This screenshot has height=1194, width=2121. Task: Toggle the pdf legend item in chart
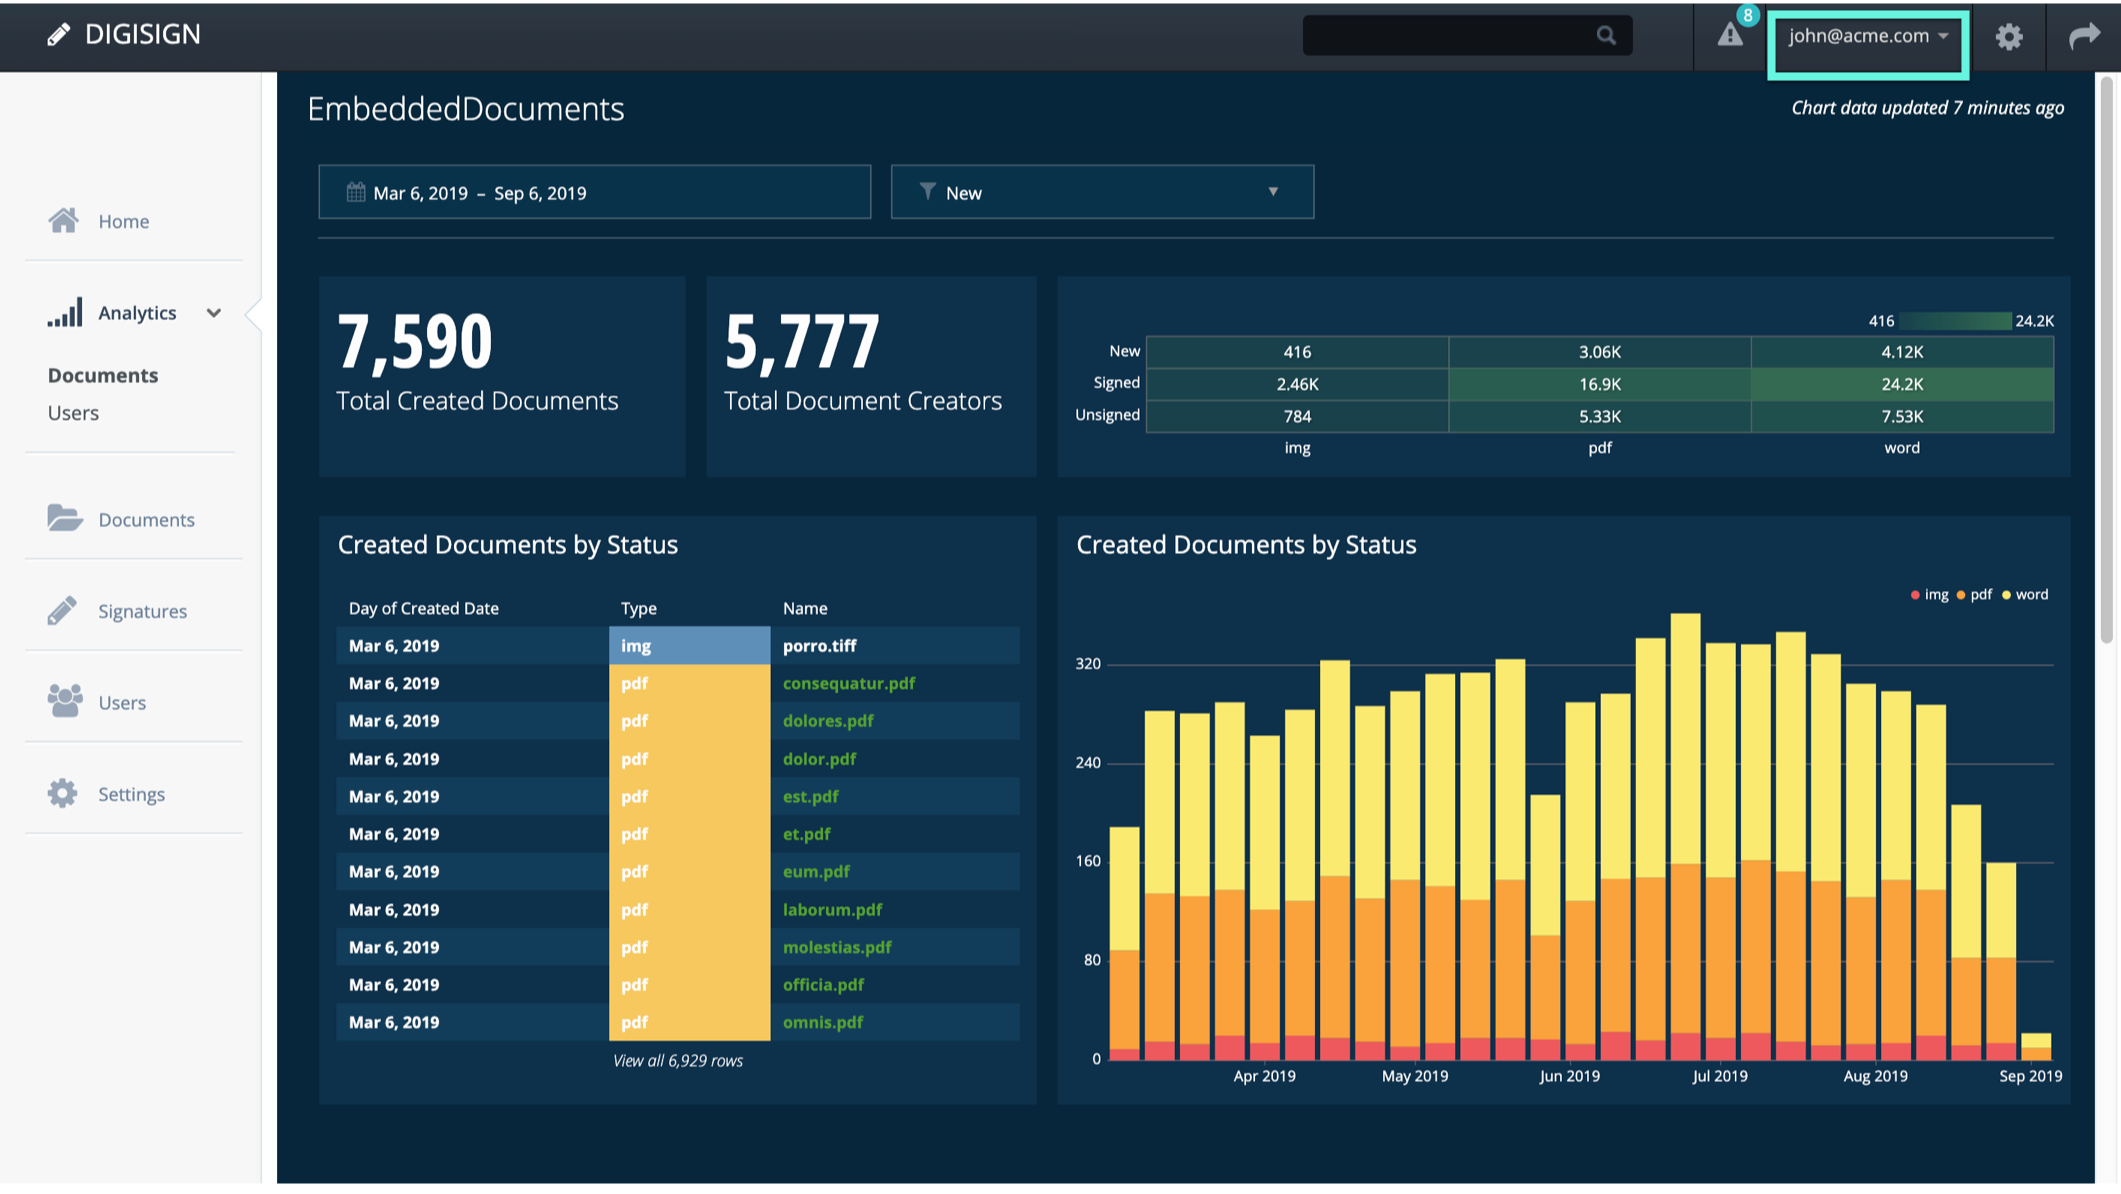click(x=1974, y=595)
